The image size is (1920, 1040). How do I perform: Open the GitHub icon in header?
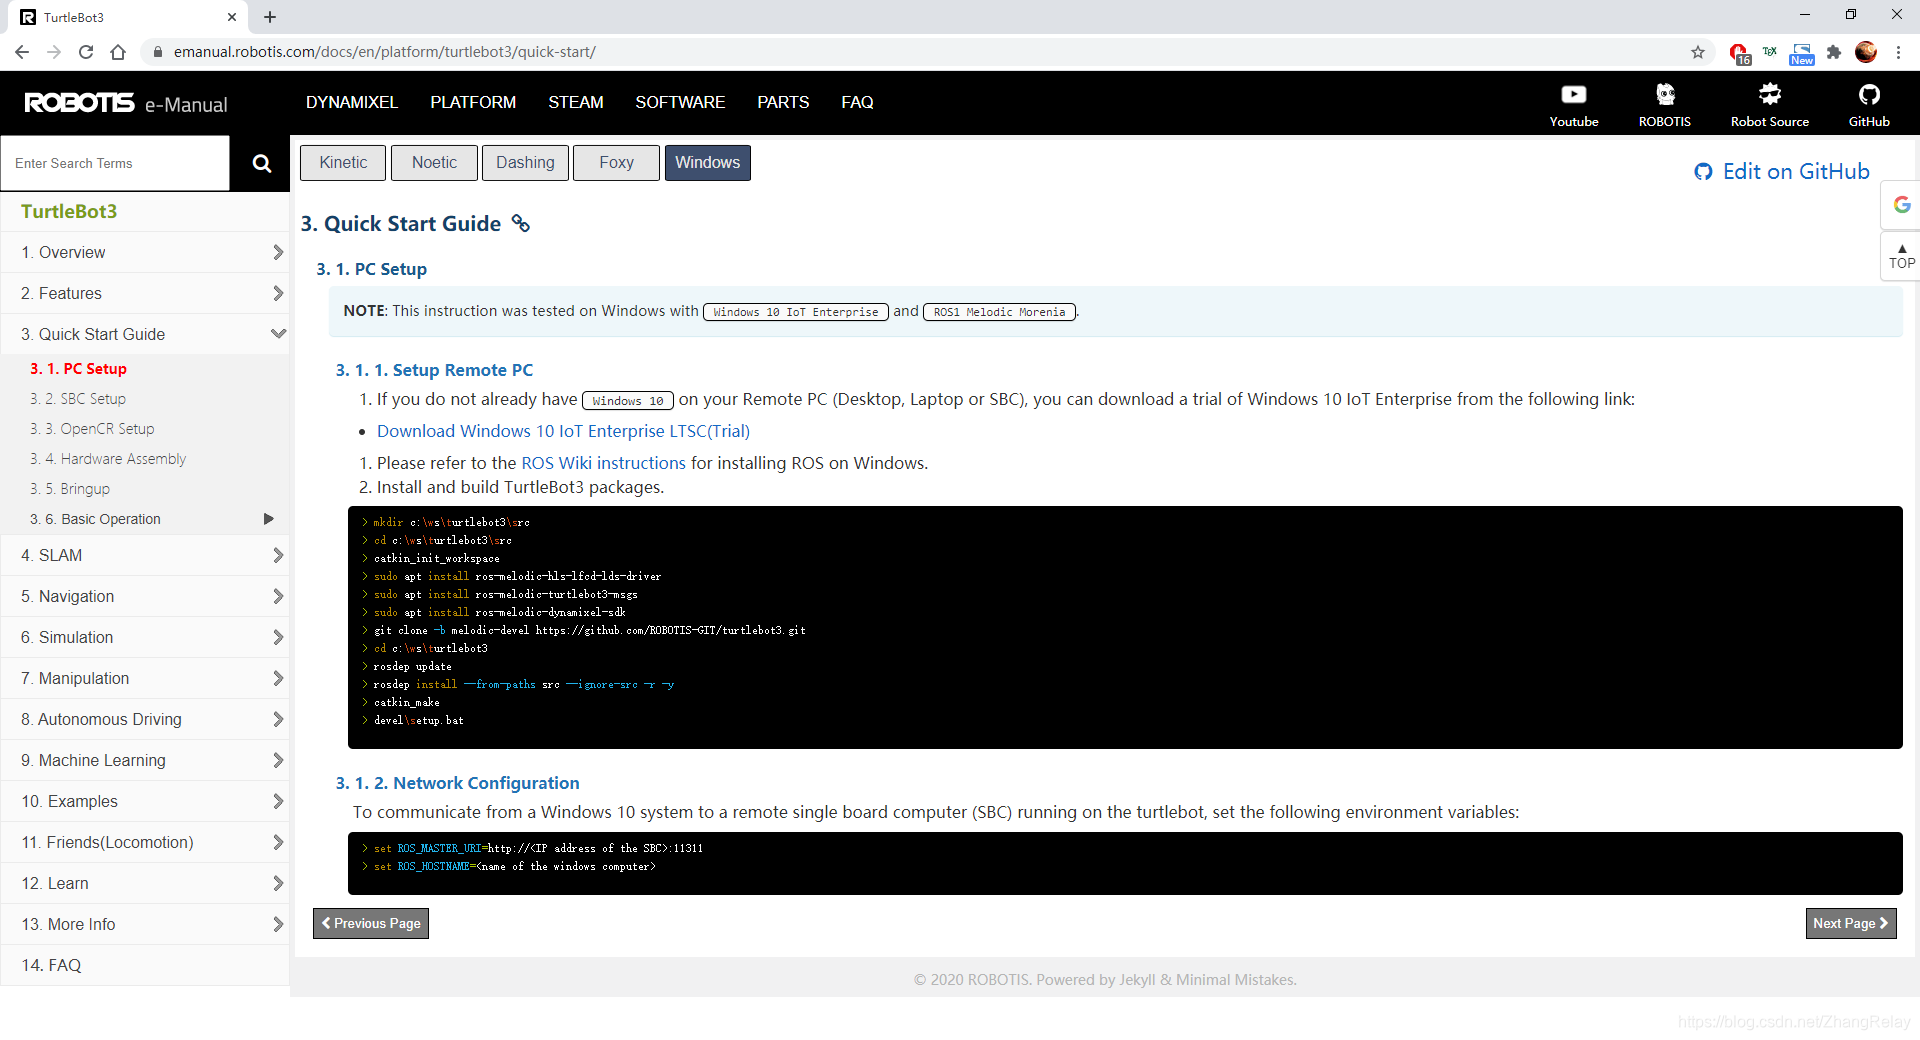click(1868, 104)
